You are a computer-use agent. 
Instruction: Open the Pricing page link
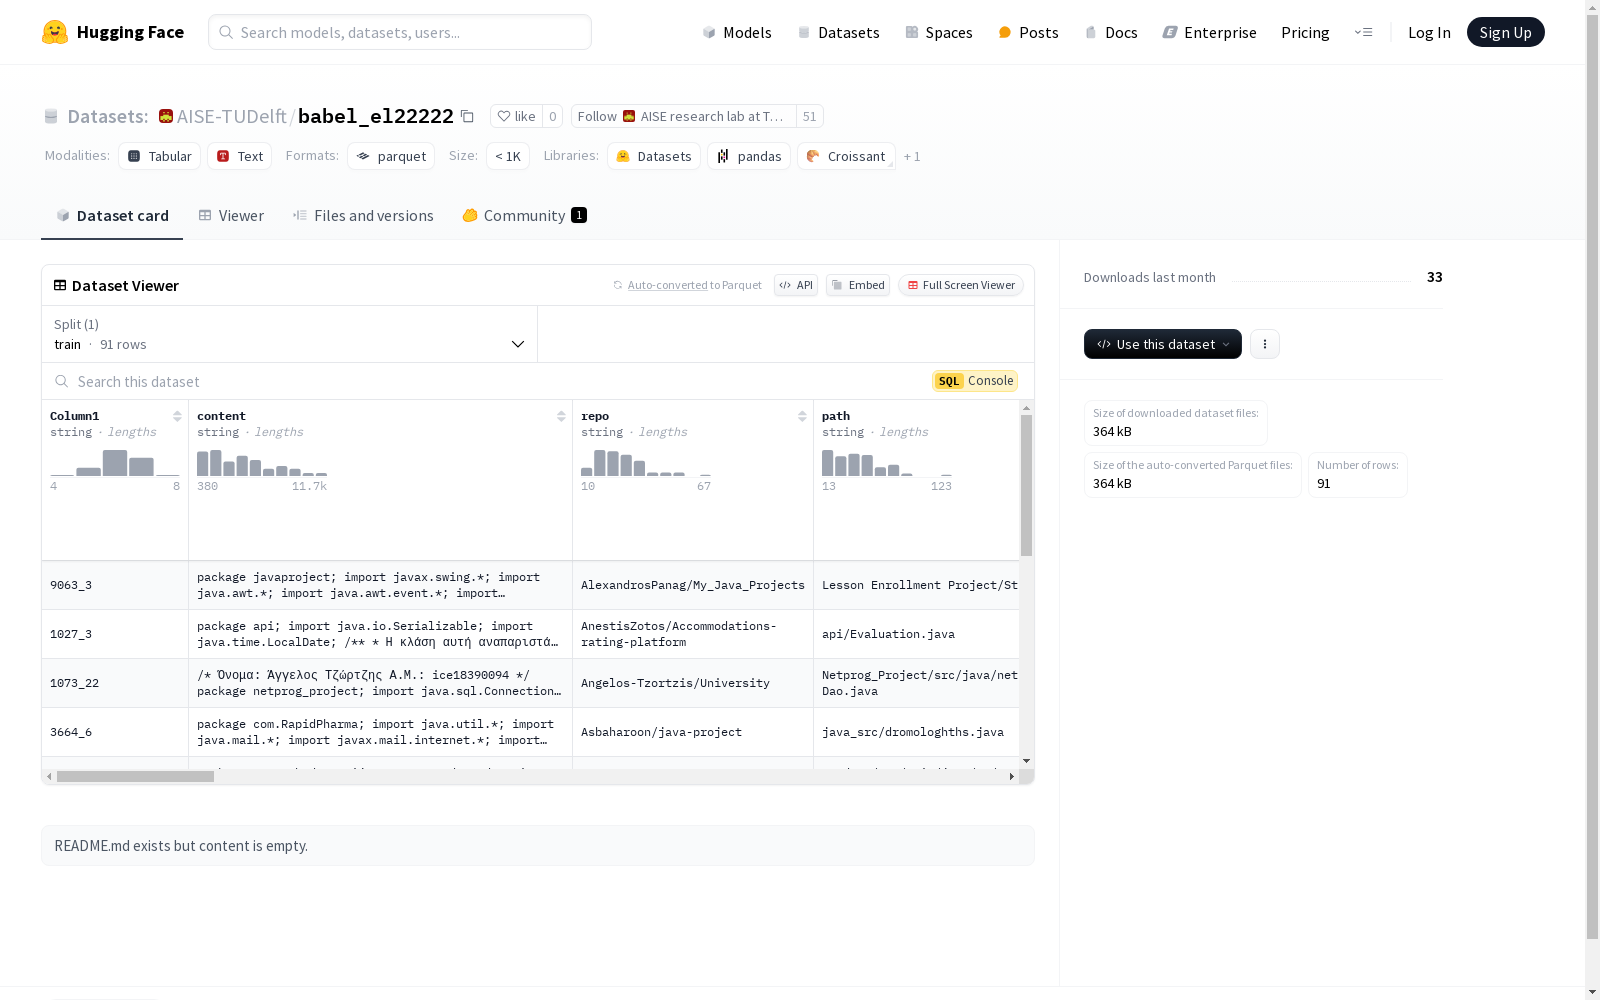[x=1305, y=32]
